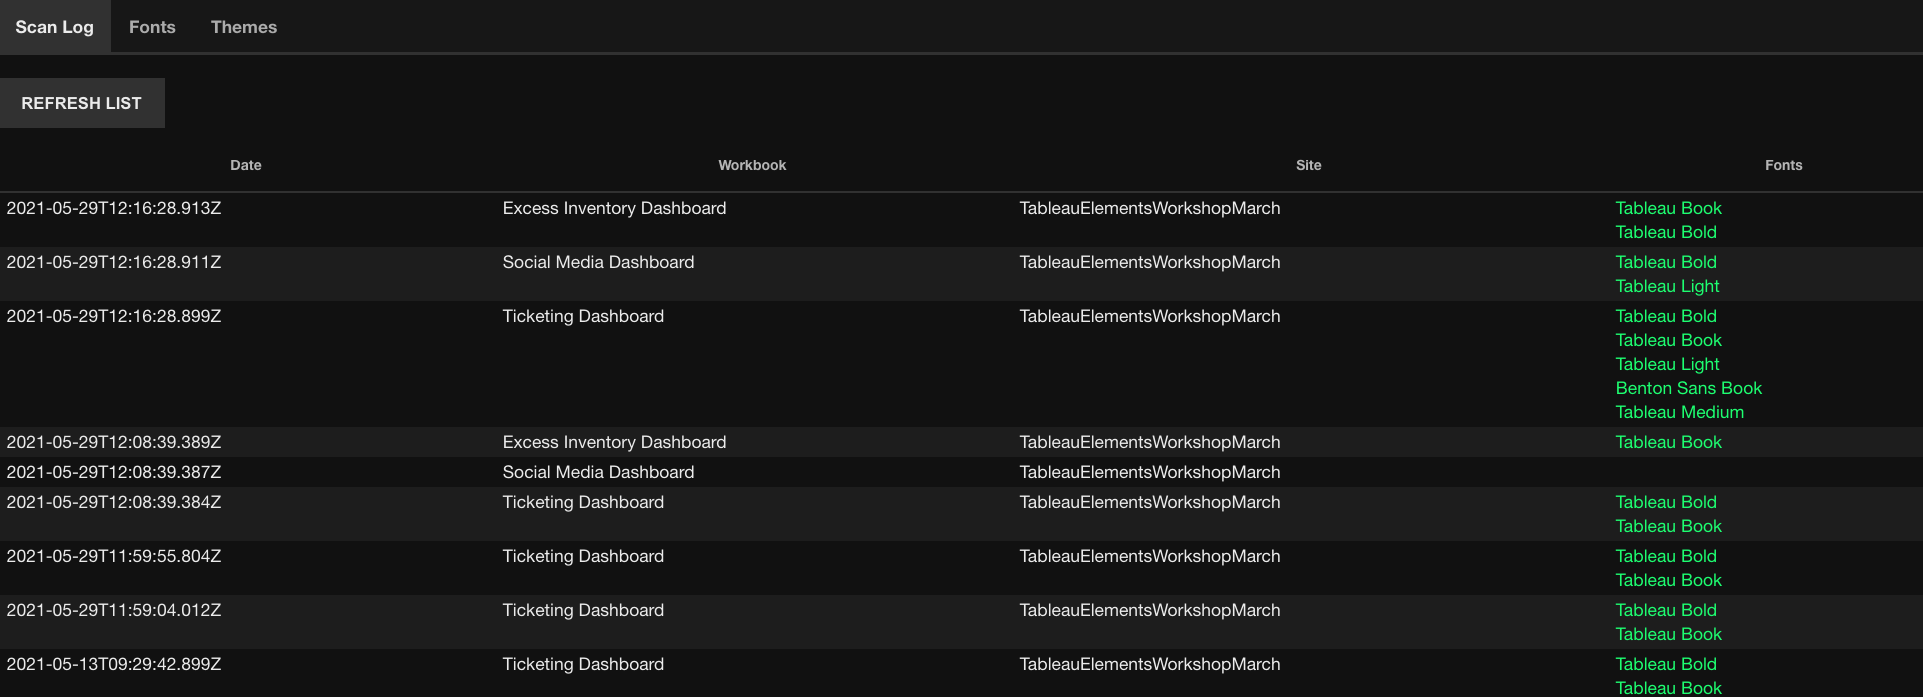
Task: Open the Tableau Medium font link
Action: (x=1679, y=412)
